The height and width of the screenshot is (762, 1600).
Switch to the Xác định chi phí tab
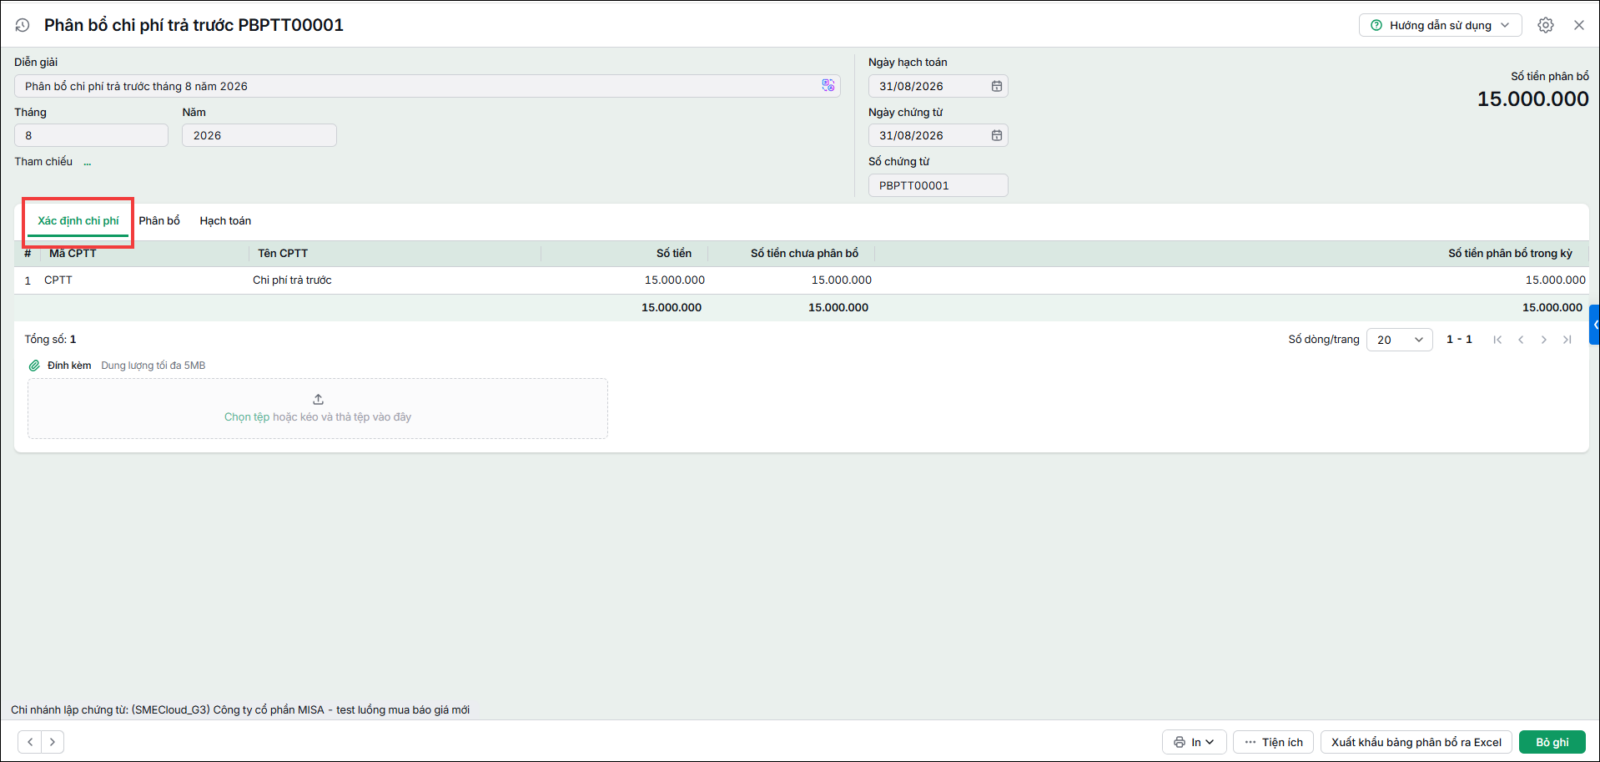point(78,221)
